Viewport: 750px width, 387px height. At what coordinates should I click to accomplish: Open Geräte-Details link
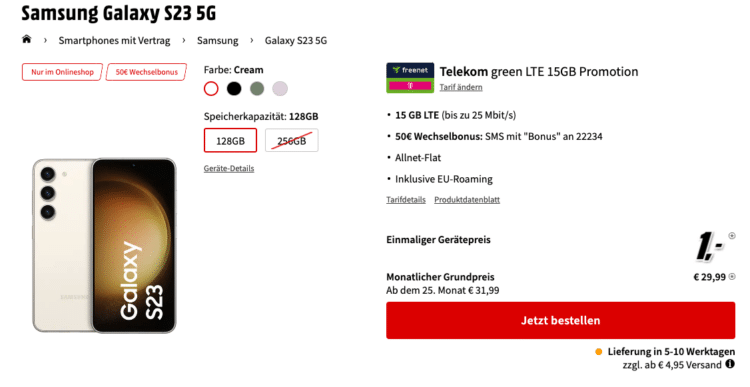(x=229, y=168)
